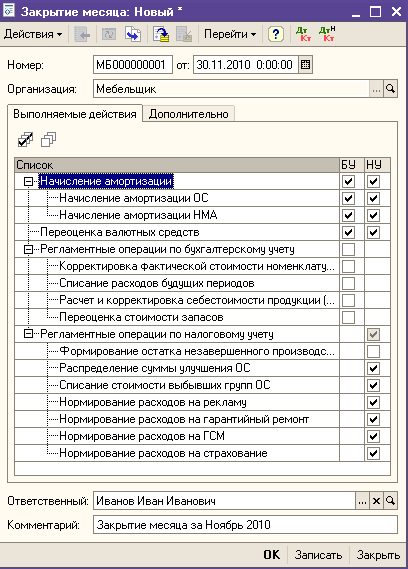
Task: Collapse Регламентные операции по налоговому учету group
Action: point(28,334)
